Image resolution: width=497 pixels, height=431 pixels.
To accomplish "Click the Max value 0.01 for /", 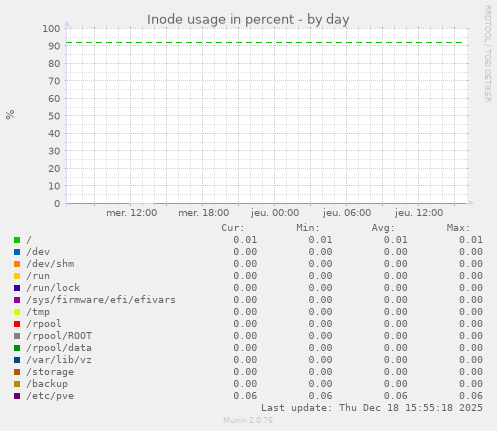I will [471, 240].
